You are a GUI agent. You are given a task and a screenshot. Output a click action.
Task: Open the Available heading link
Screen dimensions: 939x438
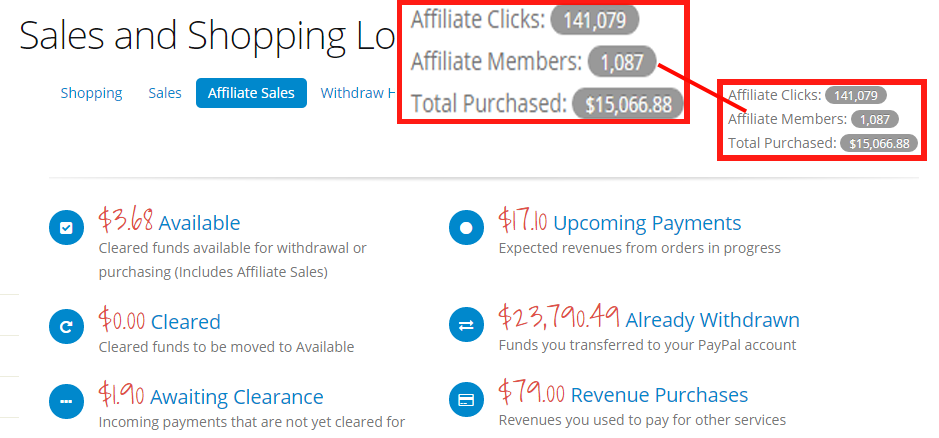(199, 223)
